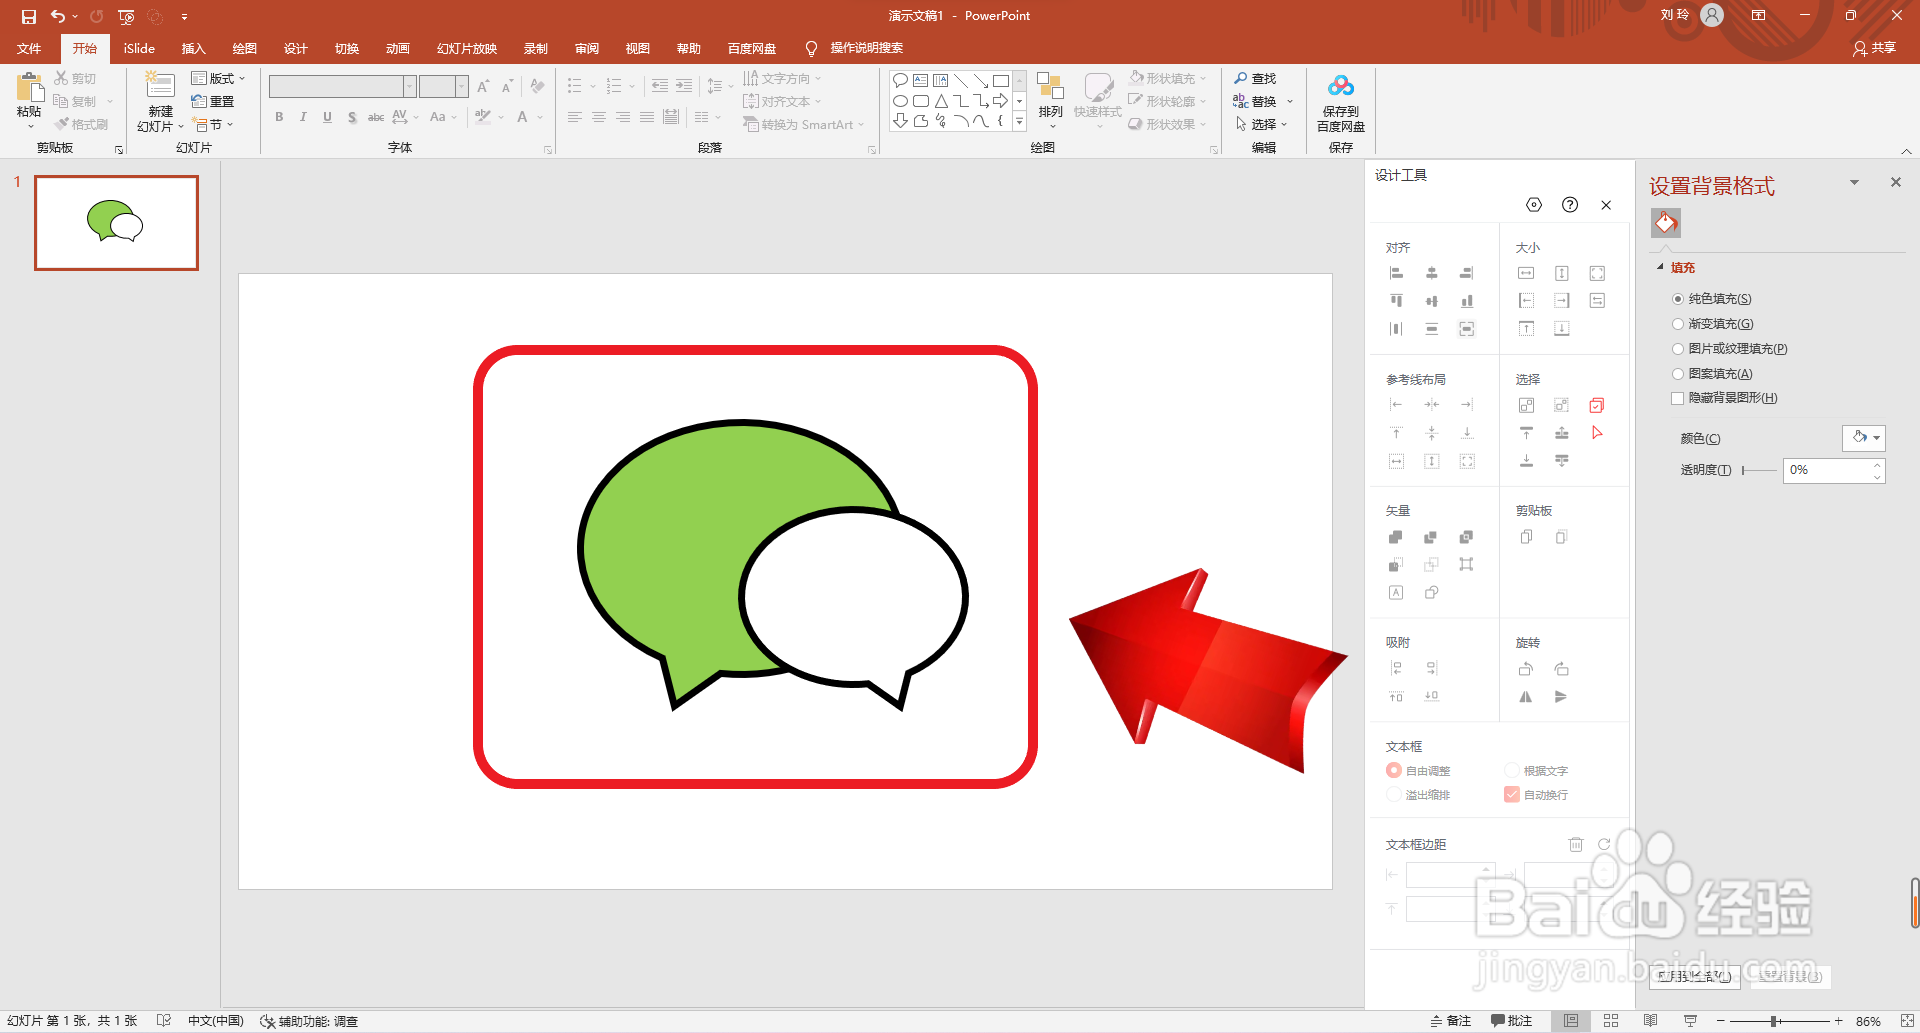This screenshot has height=1033, width=1920.
Task: Switch to the 幻灯片放映 Slide Show tab
Action: (466, 48)
